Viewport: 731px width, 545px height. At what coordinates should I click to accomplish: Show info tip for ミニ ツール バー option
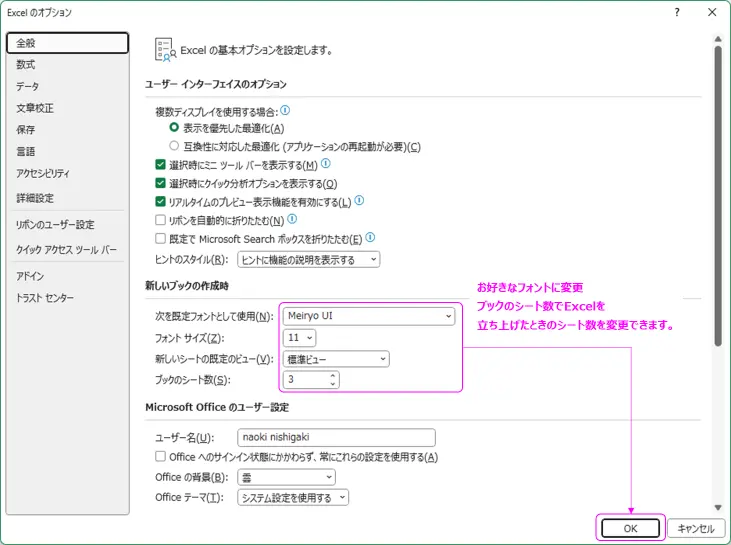[326, 164]
